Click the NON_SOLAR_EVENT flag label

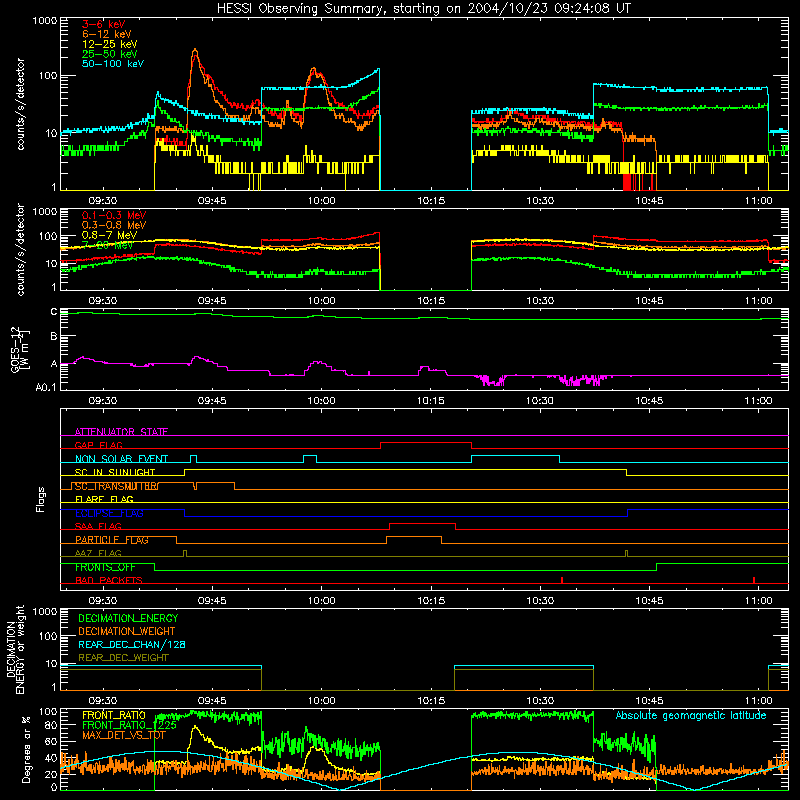[x=121, y=459]
